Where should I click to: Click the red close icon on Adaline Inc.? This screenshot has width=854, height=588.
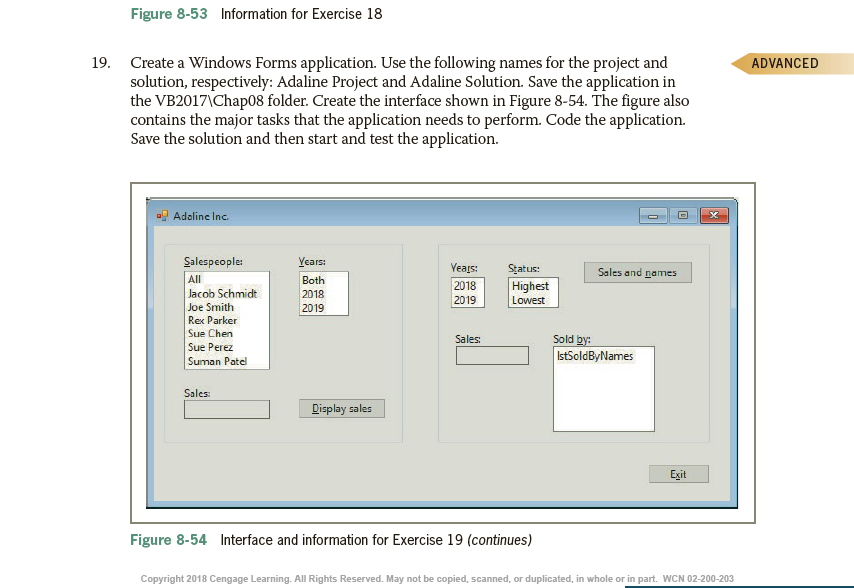[714, 213]
